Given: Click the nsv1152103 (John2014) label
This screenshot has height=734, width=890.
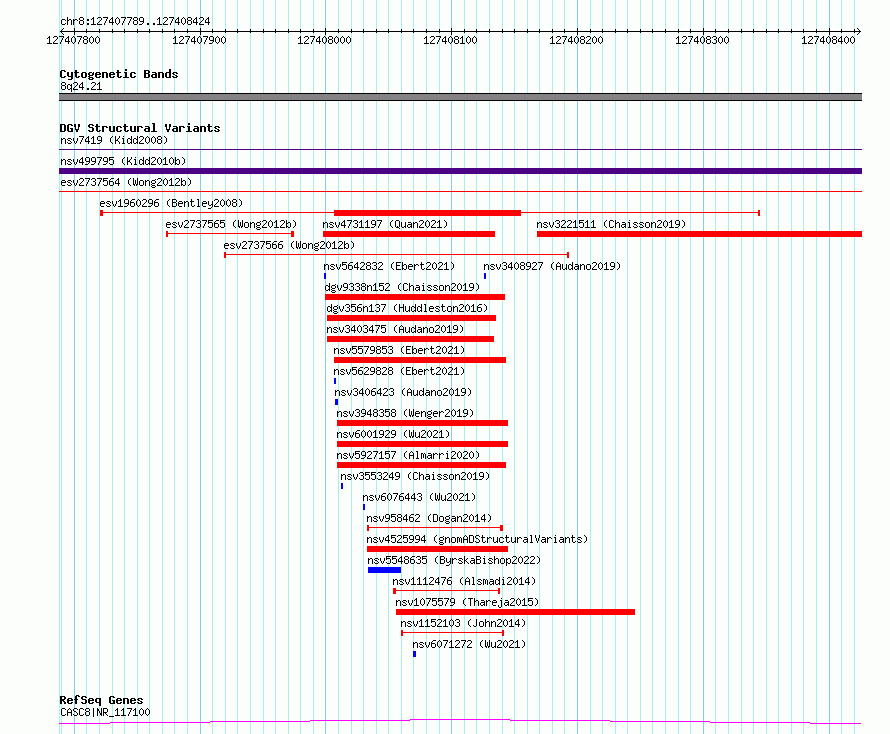Looking at the screenshot, I should point(463,623).
